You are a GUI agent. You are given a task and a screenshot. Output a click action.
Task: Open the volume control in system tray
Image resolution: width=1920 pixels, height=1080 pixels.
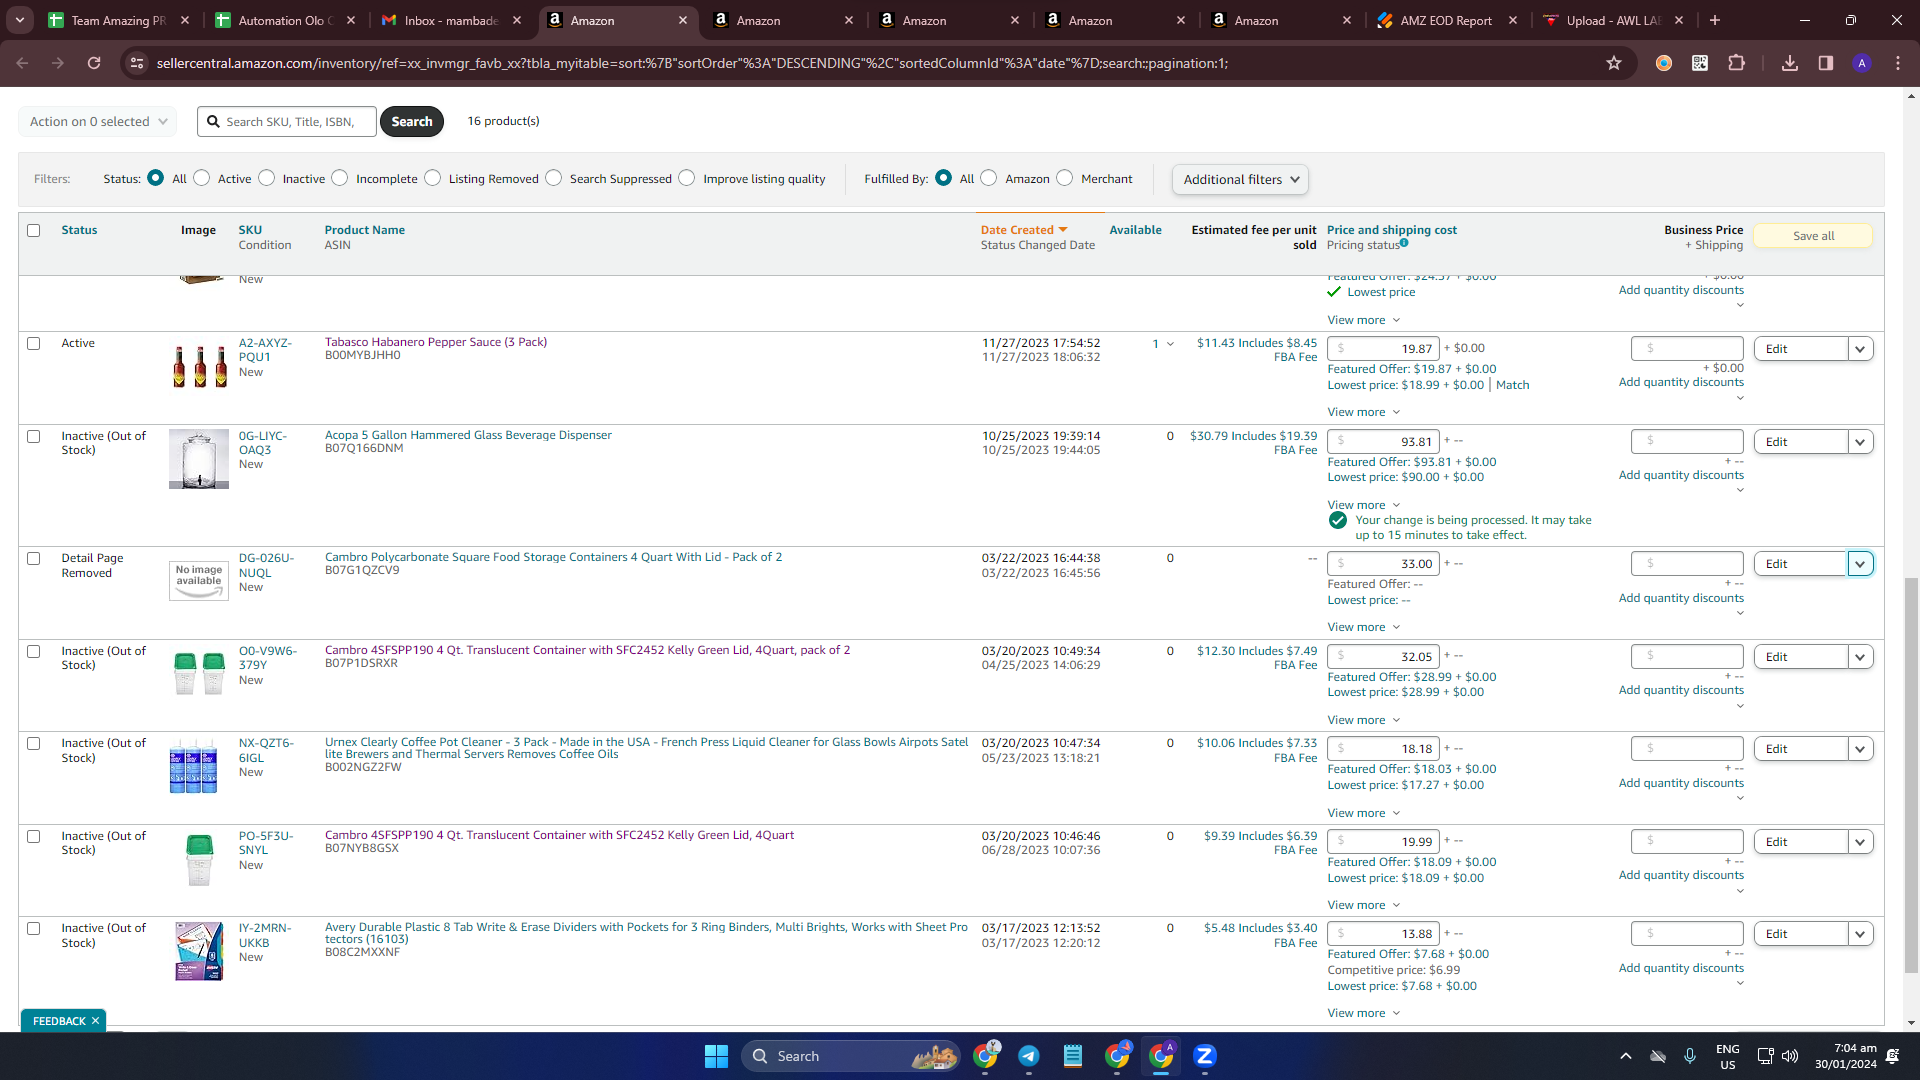[x=1790, y=1056]
